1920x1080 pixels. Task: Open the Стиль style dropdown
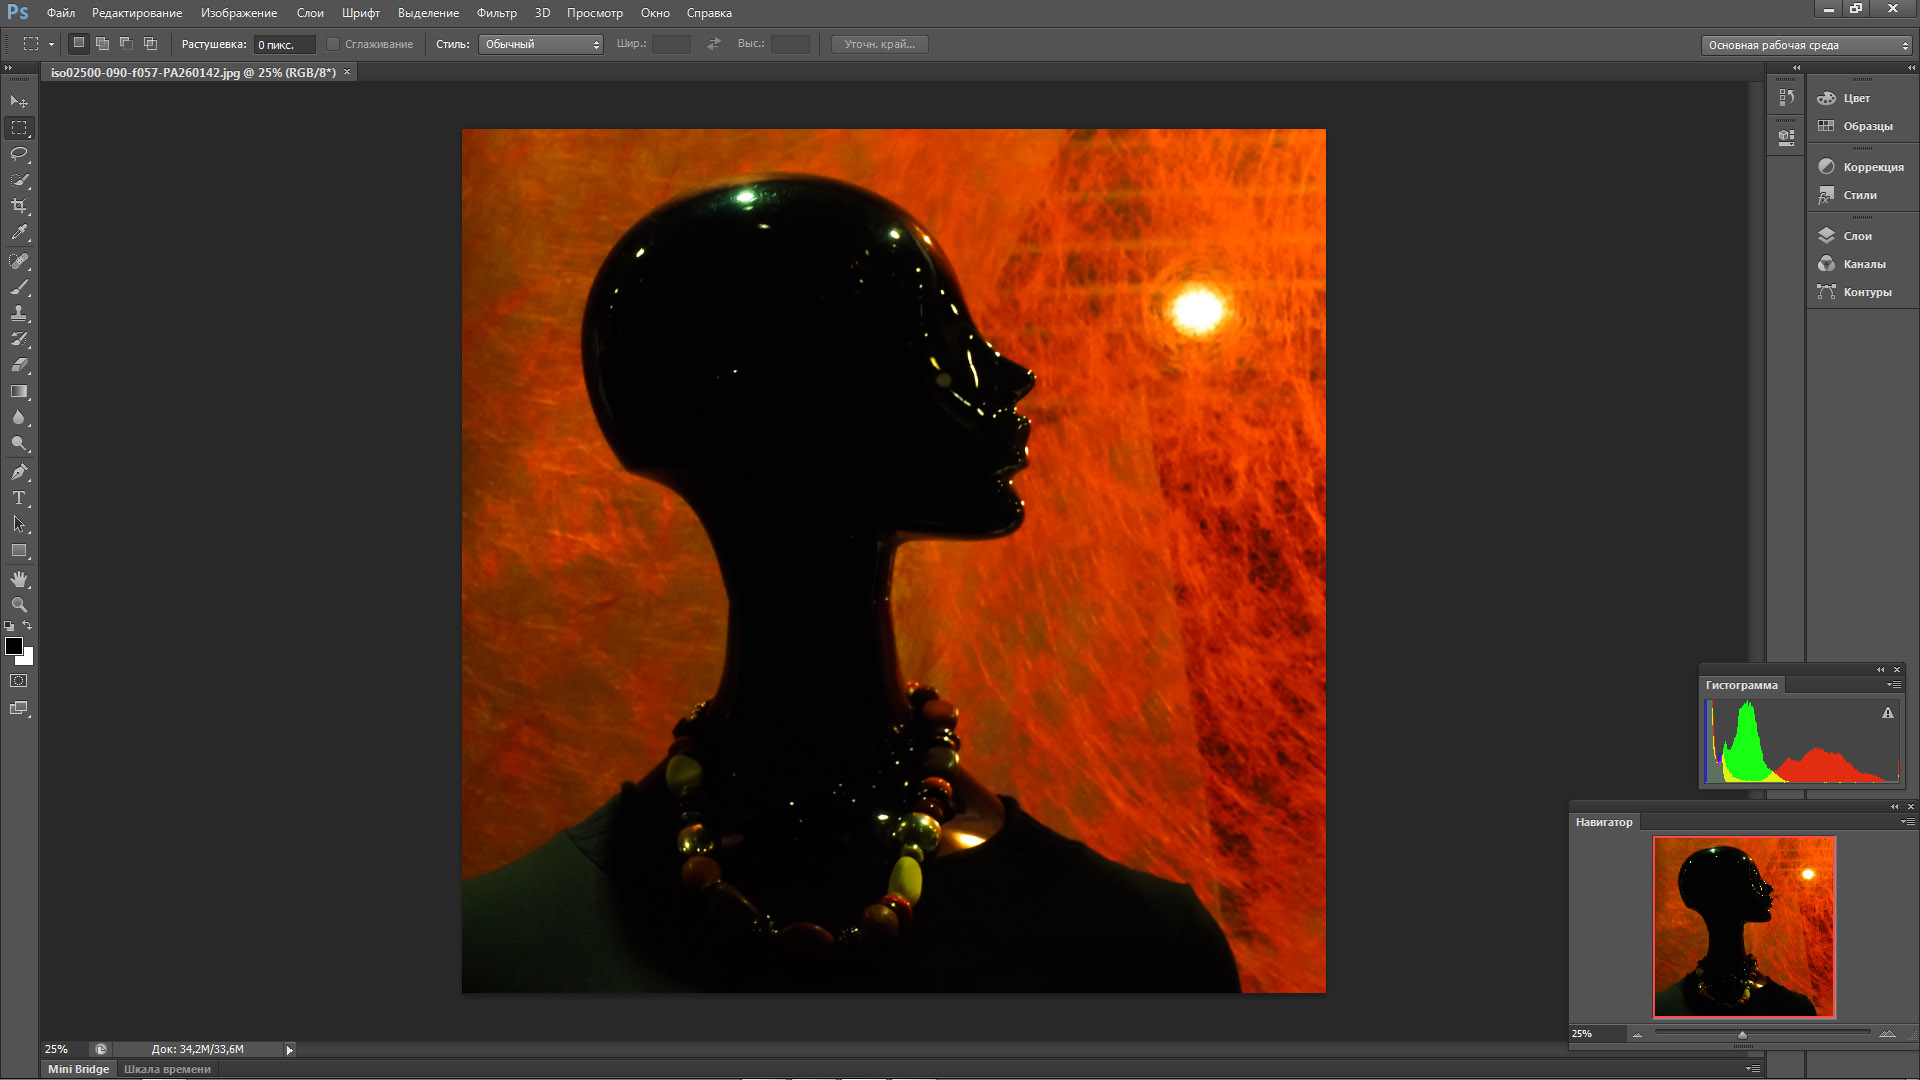pos(541,44)
